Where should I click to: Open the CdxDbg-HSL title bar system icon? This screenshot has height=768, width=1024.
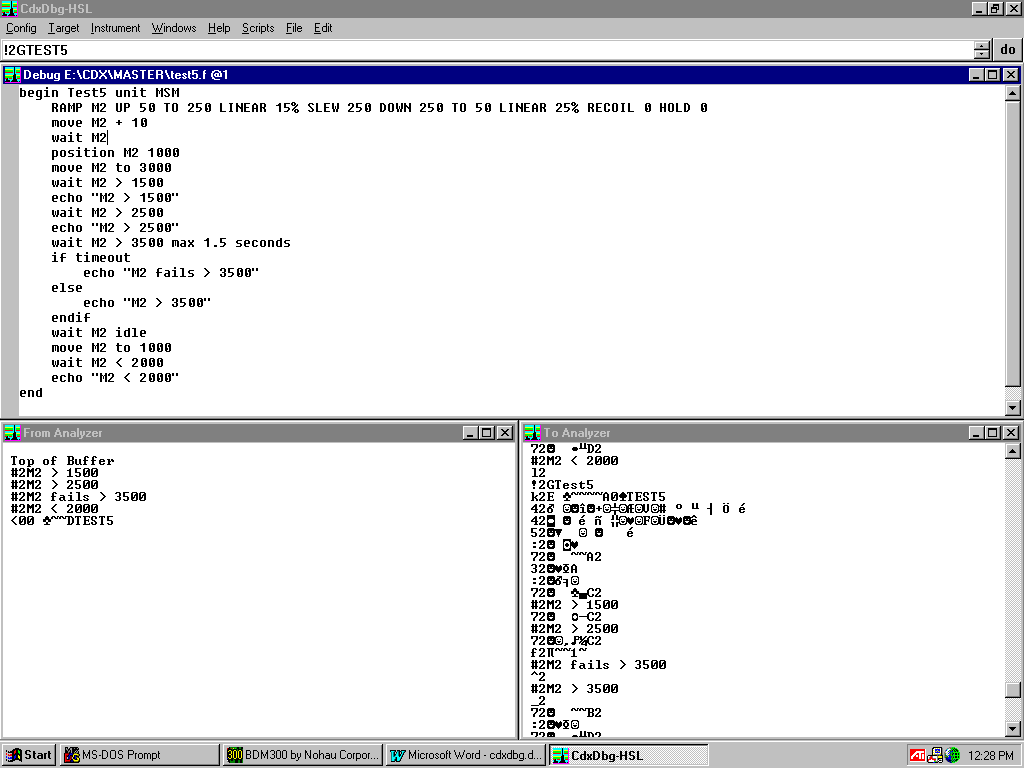[9, 8]
